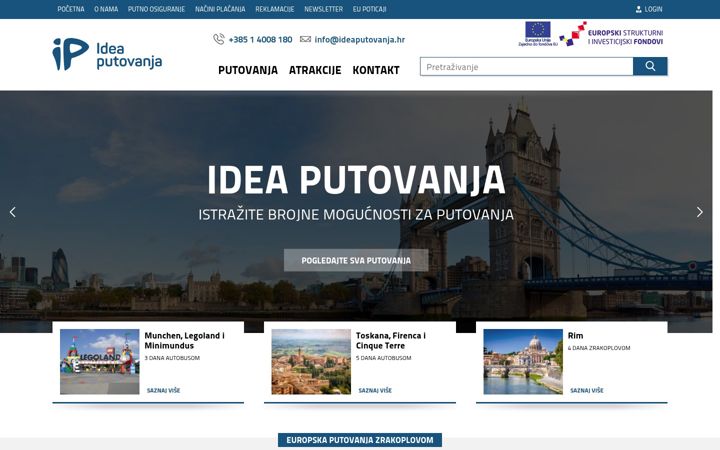Open NAČINI PLAĆANJA in the top menu

[220, 9]
